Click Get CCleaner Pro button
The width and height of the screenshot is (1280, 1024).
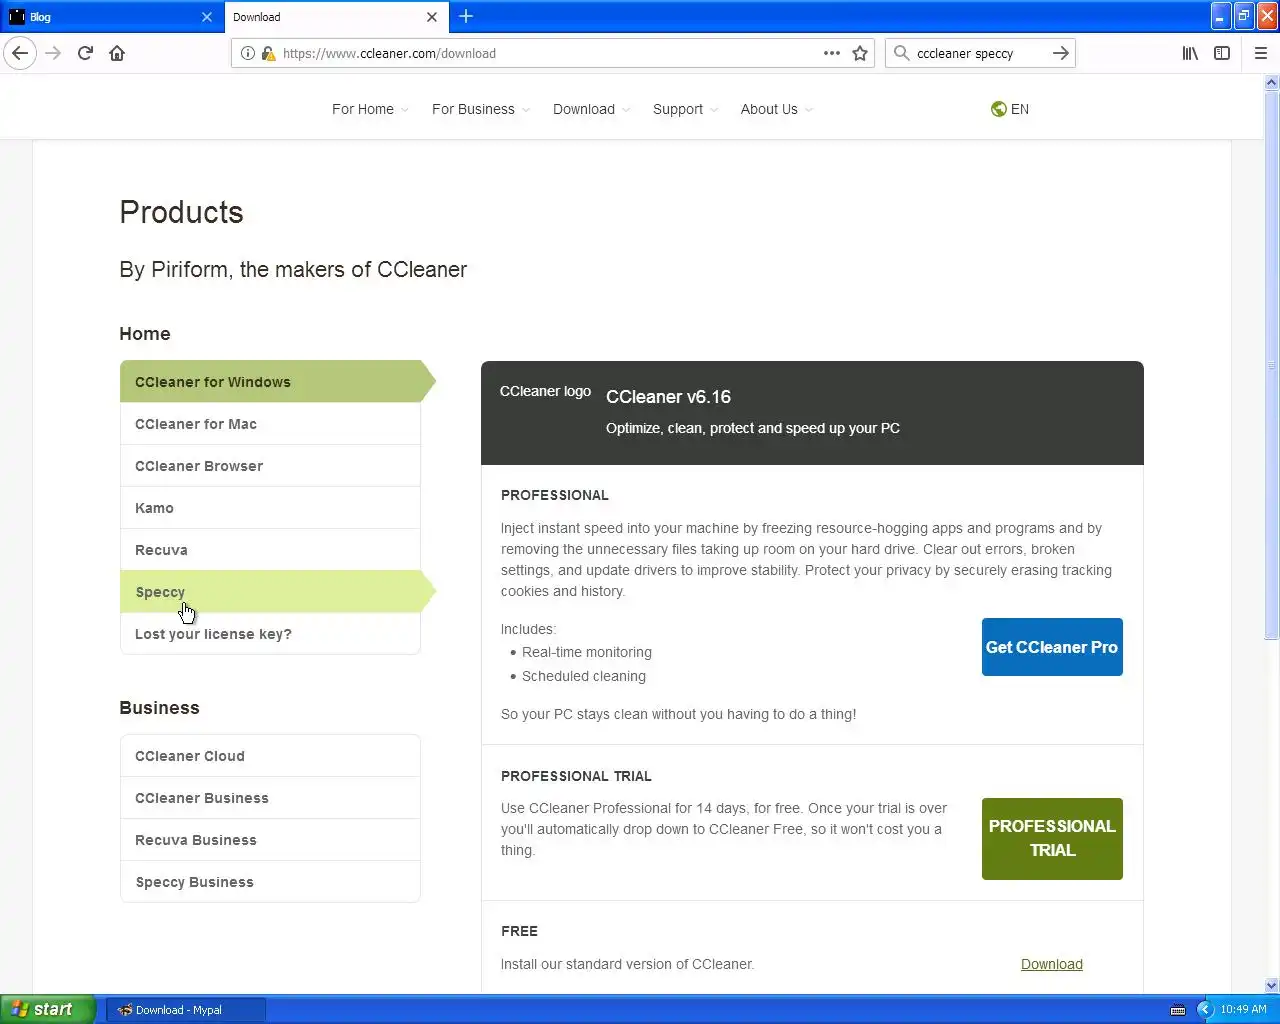click(1052, 647)
